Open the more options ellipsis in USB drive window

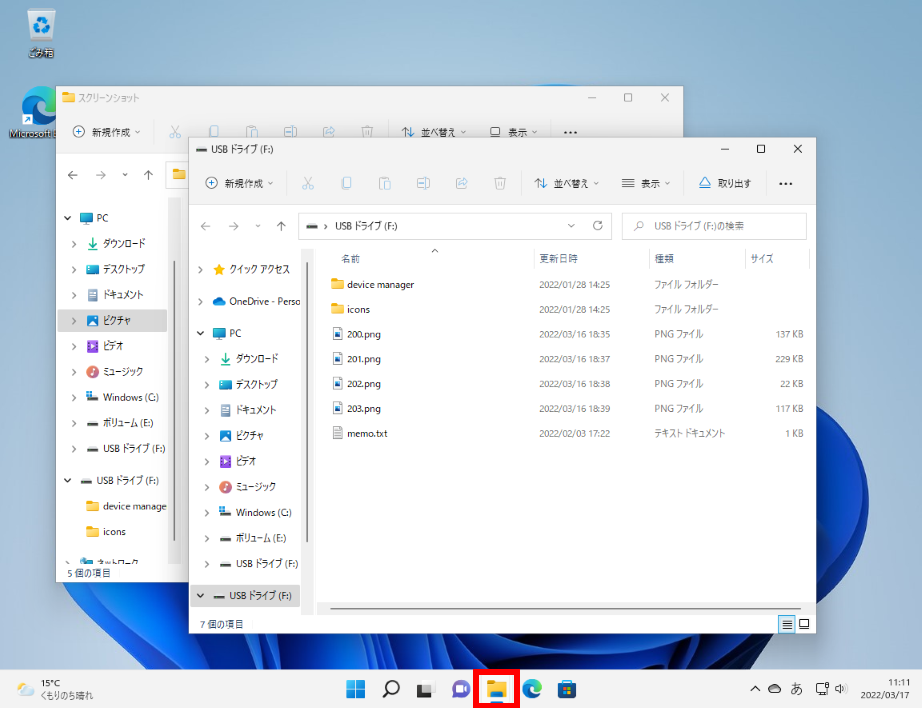(x=786, y=183)
